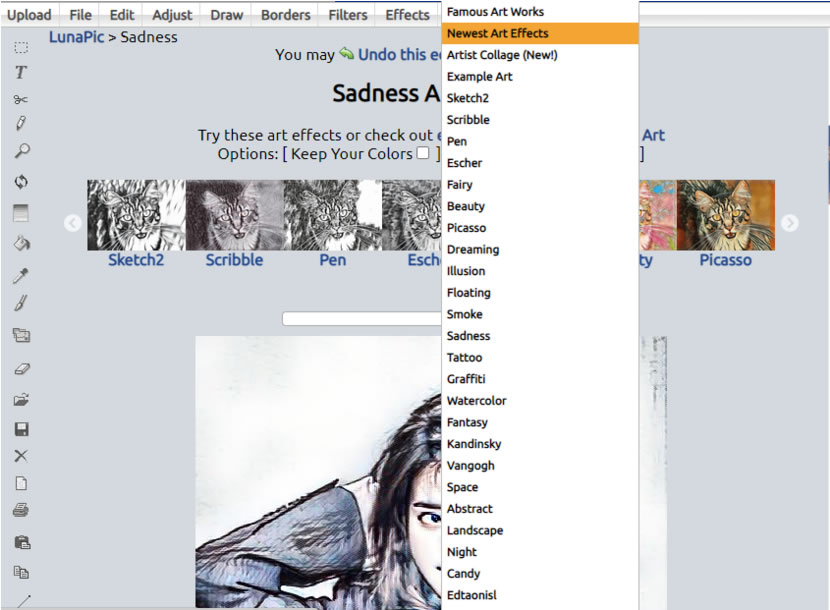Click the Pen effect cat thumbnail
The image size is (830, 610).
pos(332,215)
